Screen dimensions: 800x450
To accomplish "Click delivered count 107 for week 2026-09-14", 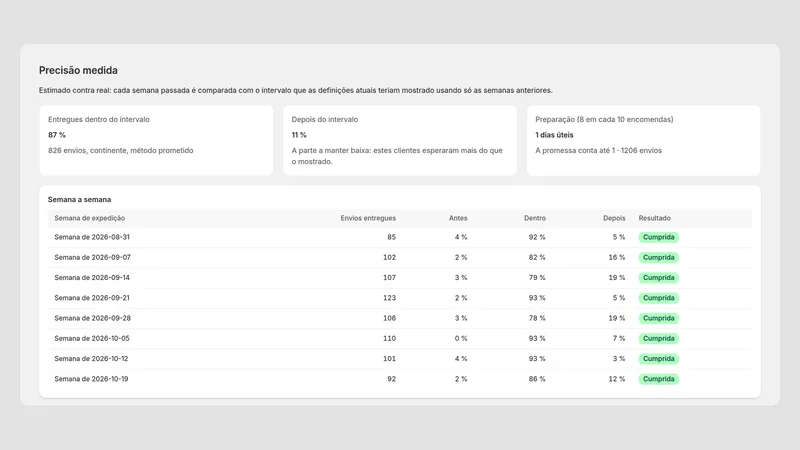I will [x=389, y=278].
